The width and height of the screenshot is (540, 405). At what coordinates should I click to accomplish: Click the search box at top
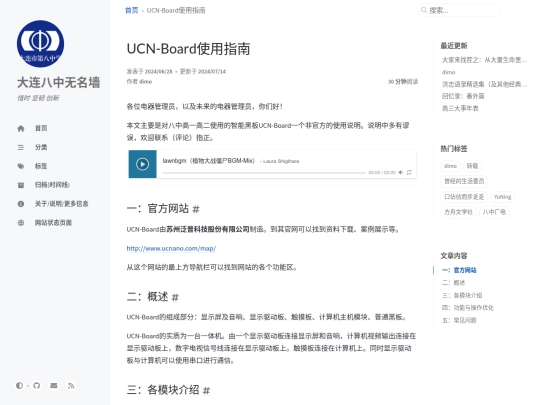459,10
